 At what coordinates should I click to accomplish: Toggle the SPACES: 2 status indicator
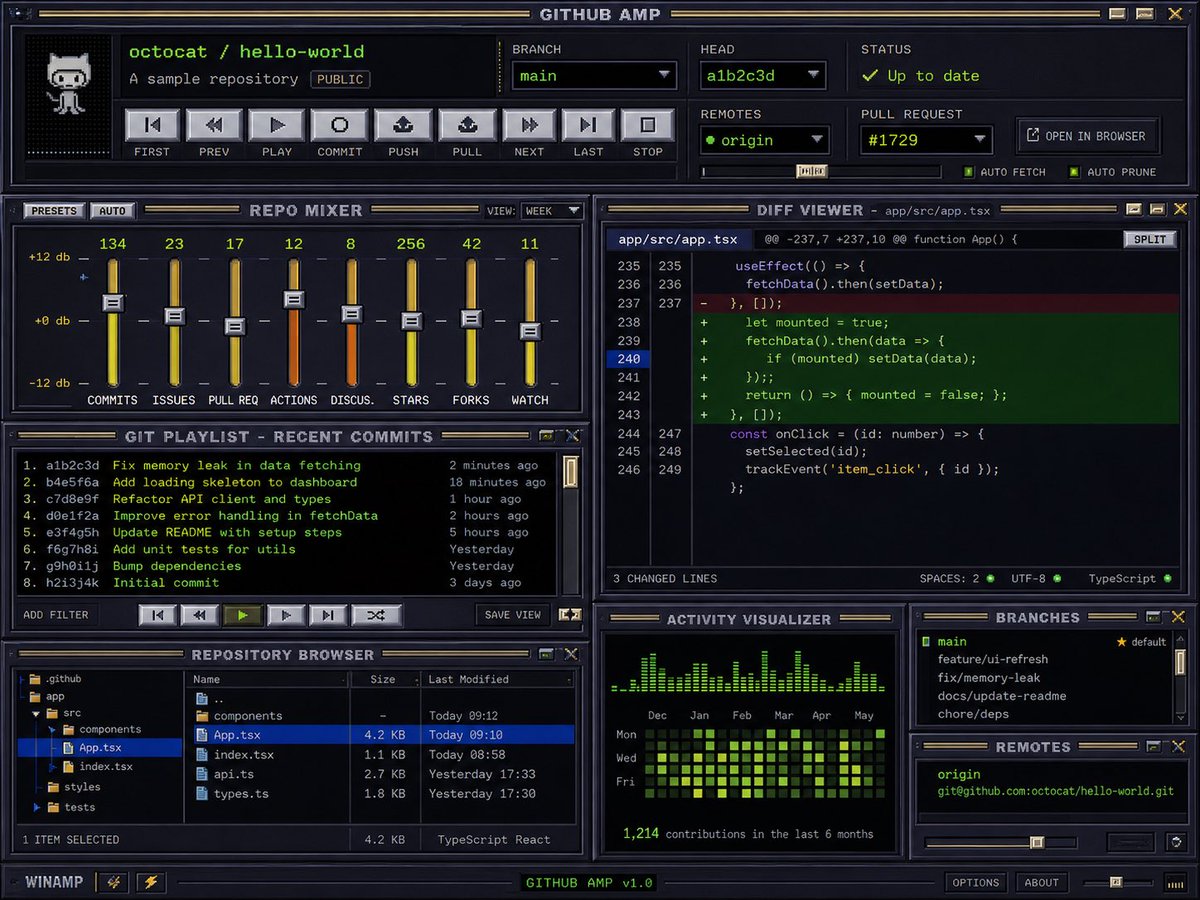990,578
